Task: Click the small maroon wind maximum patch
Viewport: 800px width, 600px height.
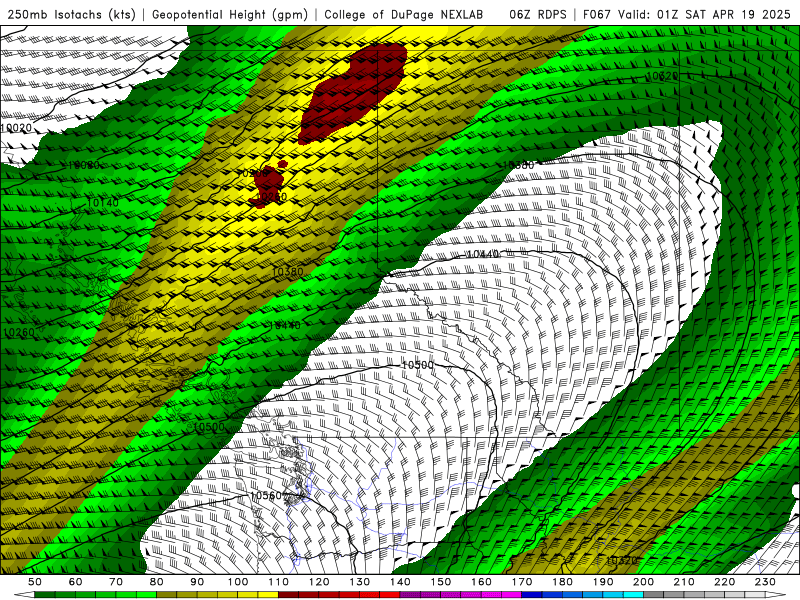Action: (x=268, y=185)
